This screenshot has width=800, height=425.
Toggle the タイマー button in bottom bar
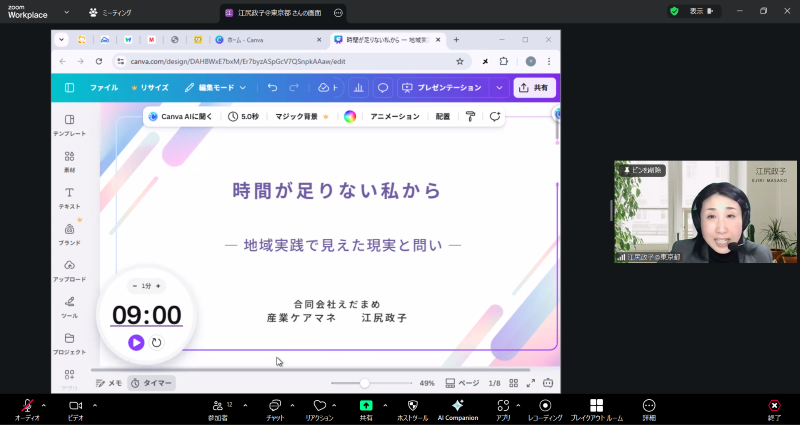pos(151,383)
